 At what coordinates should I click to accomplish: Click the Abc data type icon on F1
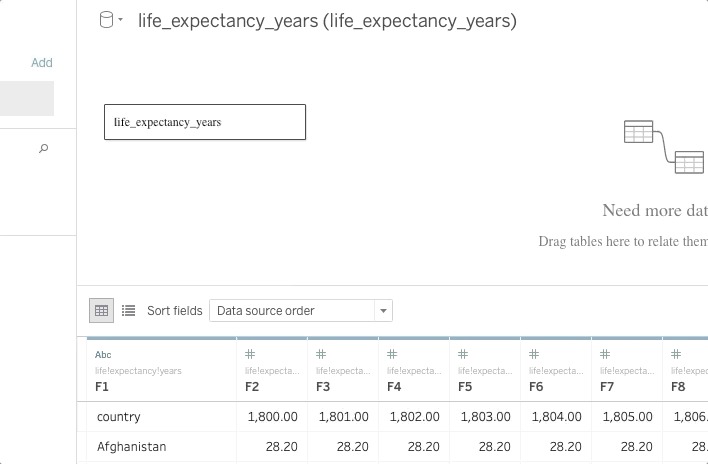pyautogui.click(x=103, y=355)
